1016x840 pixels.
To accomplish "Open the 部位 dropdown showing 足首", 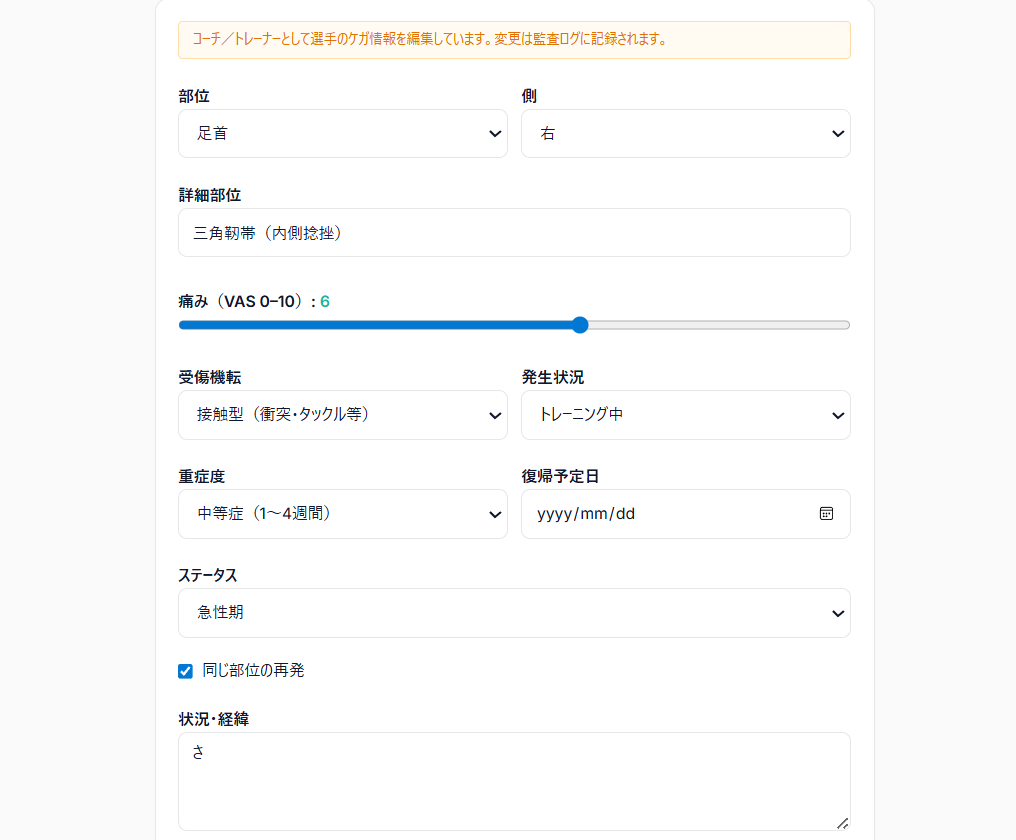I will click(343, 134).
